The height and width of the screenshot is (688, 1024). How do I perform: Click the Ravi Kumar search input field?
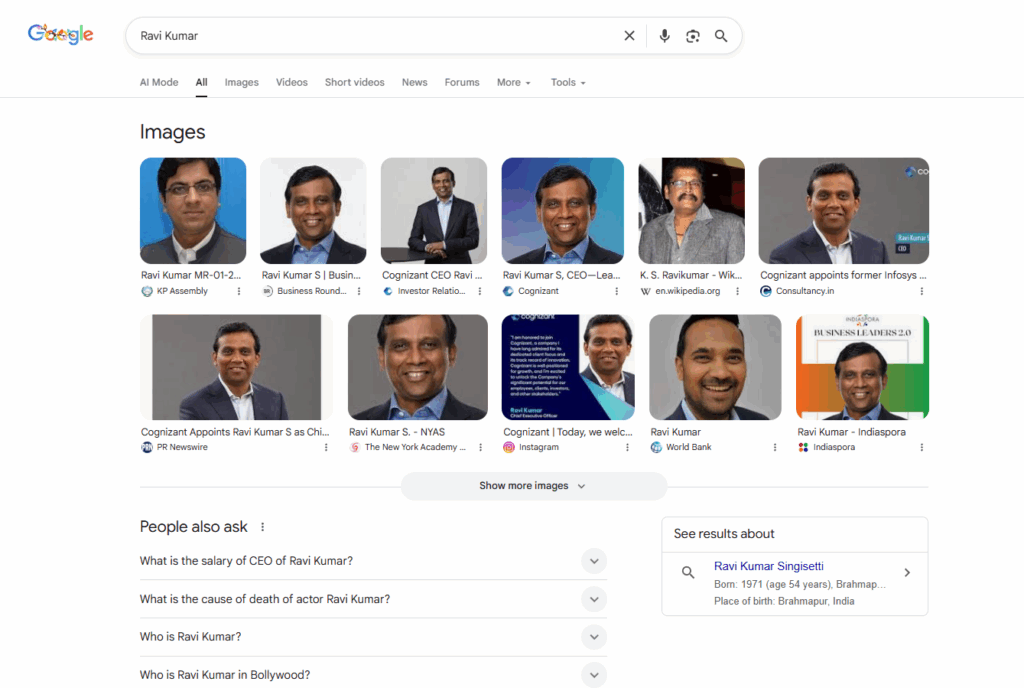(x=370, y=36)
